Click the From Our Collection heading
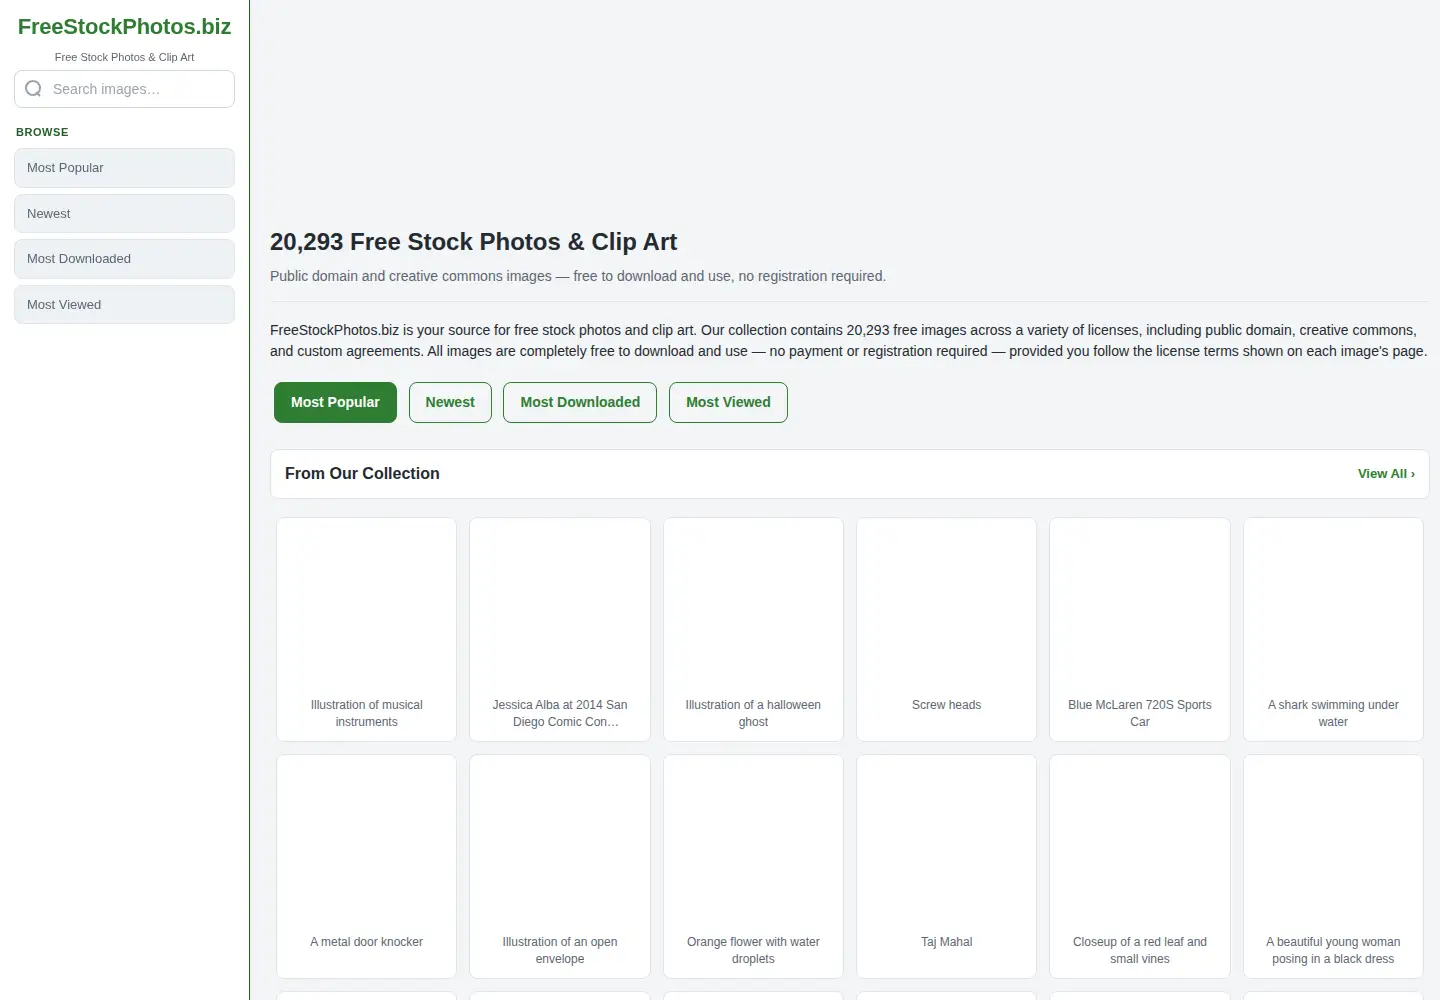 click(x=362, y=474)
